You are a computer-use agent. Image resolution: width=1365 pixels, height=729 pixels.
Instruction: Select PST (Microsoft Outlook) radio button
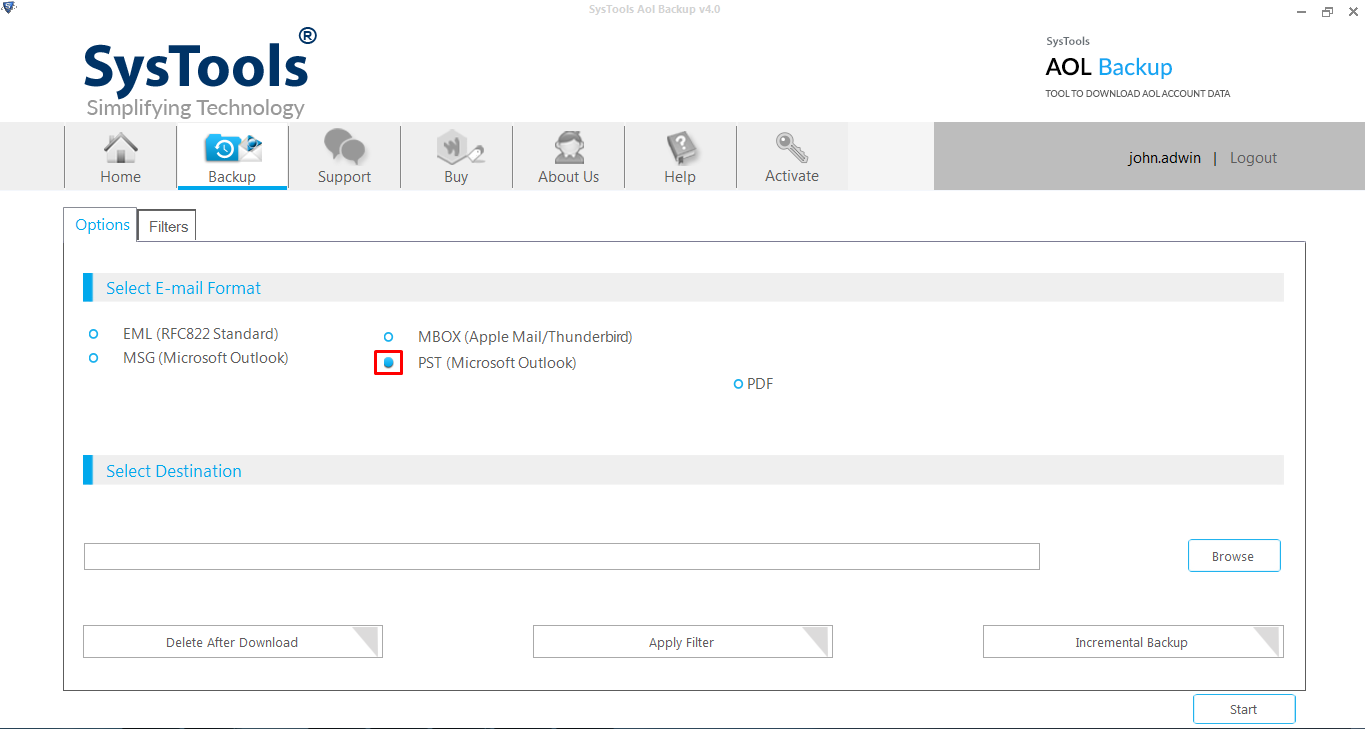(388, 363)
